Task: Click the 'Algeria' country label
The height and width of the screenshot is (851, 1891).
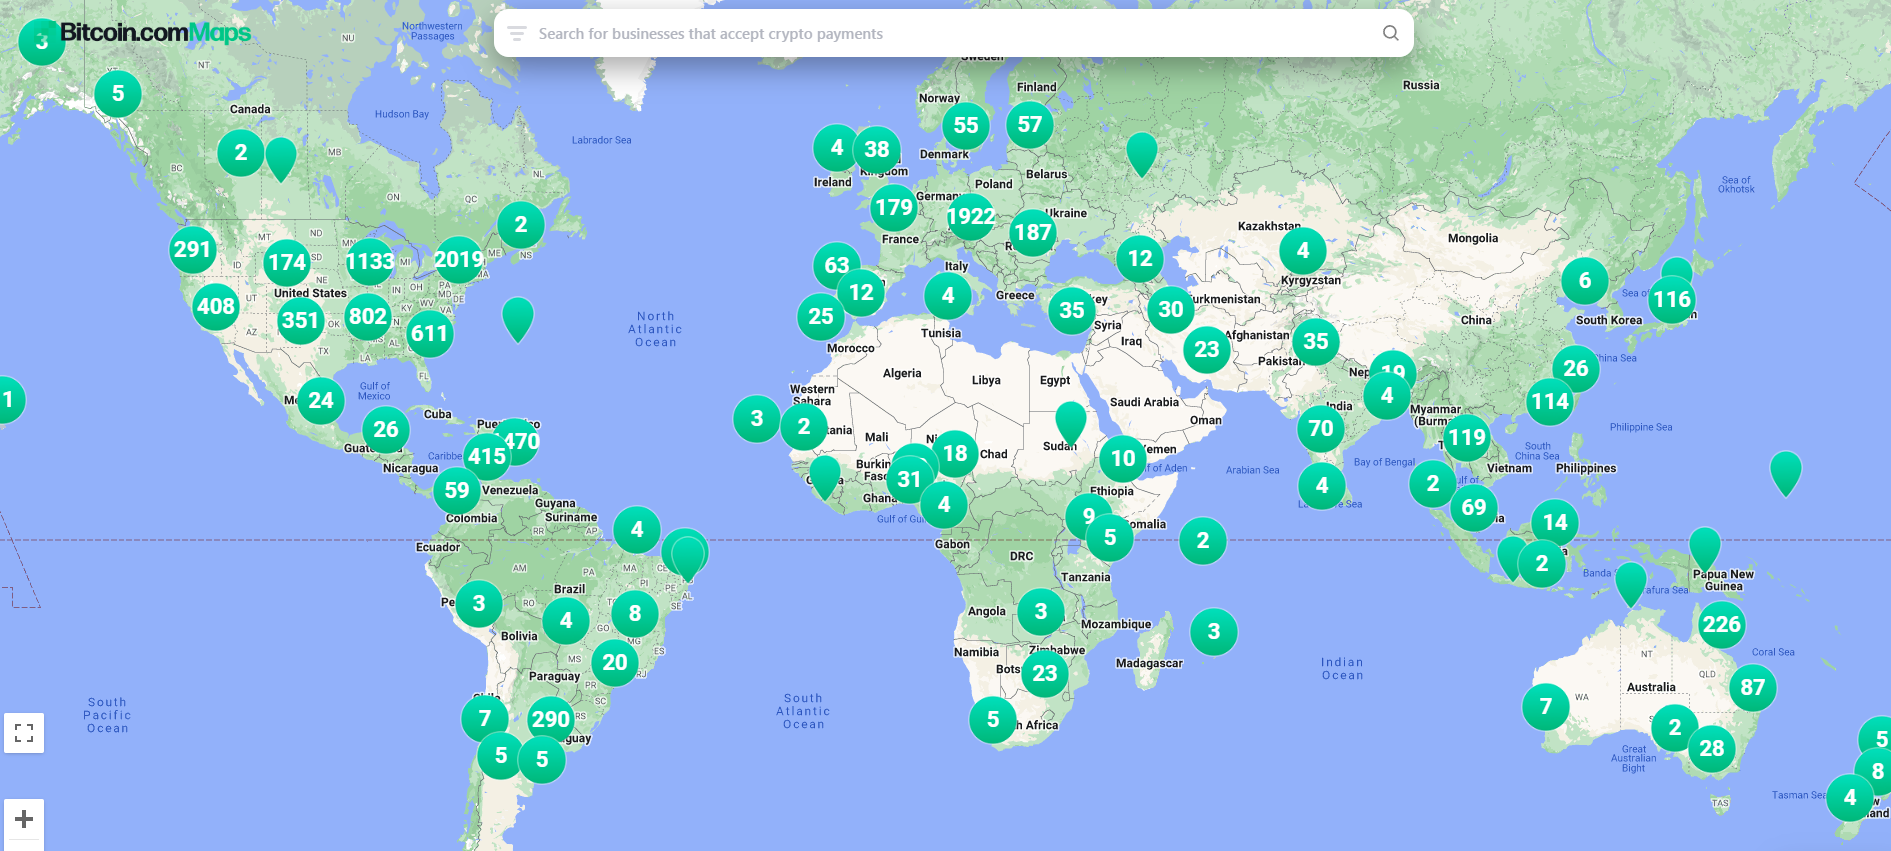Action: 902,373
